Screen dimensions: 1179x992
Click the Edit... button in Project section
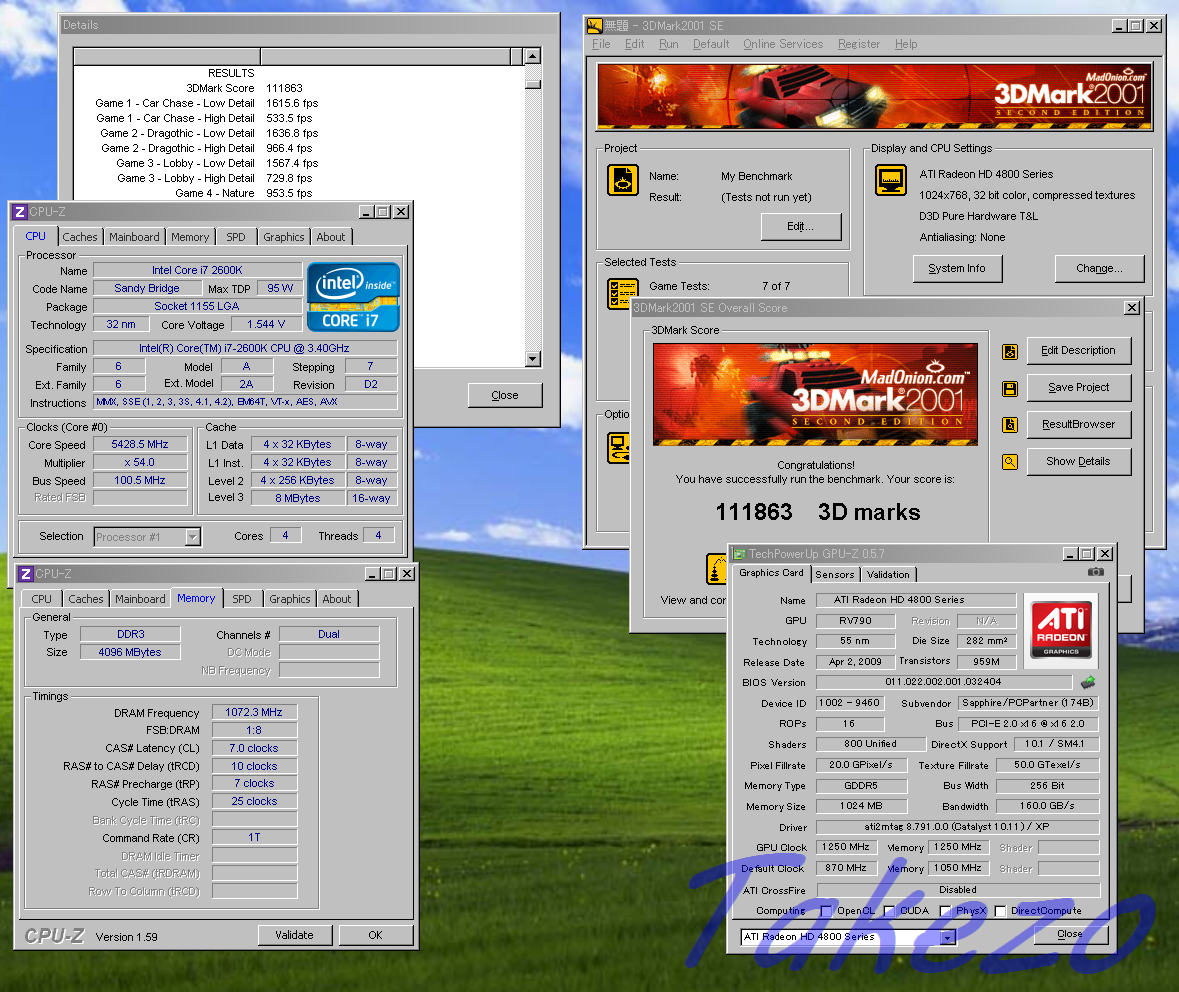click(801, 226)
